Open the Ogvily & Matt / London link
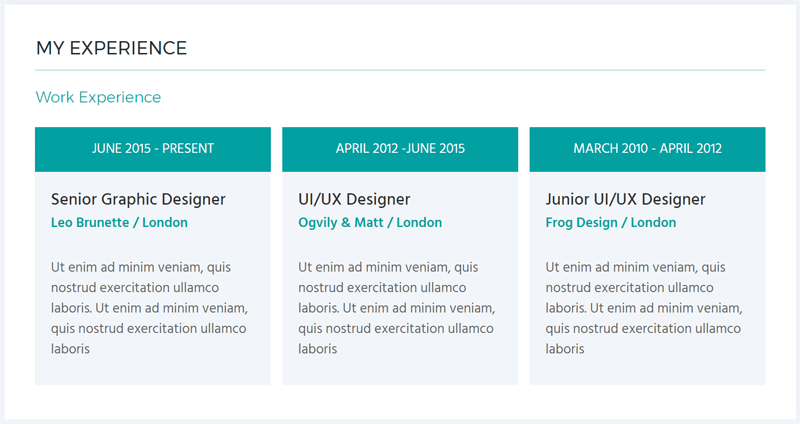The height and width of the screenshot is (424, 800). (x=370, y=223)
